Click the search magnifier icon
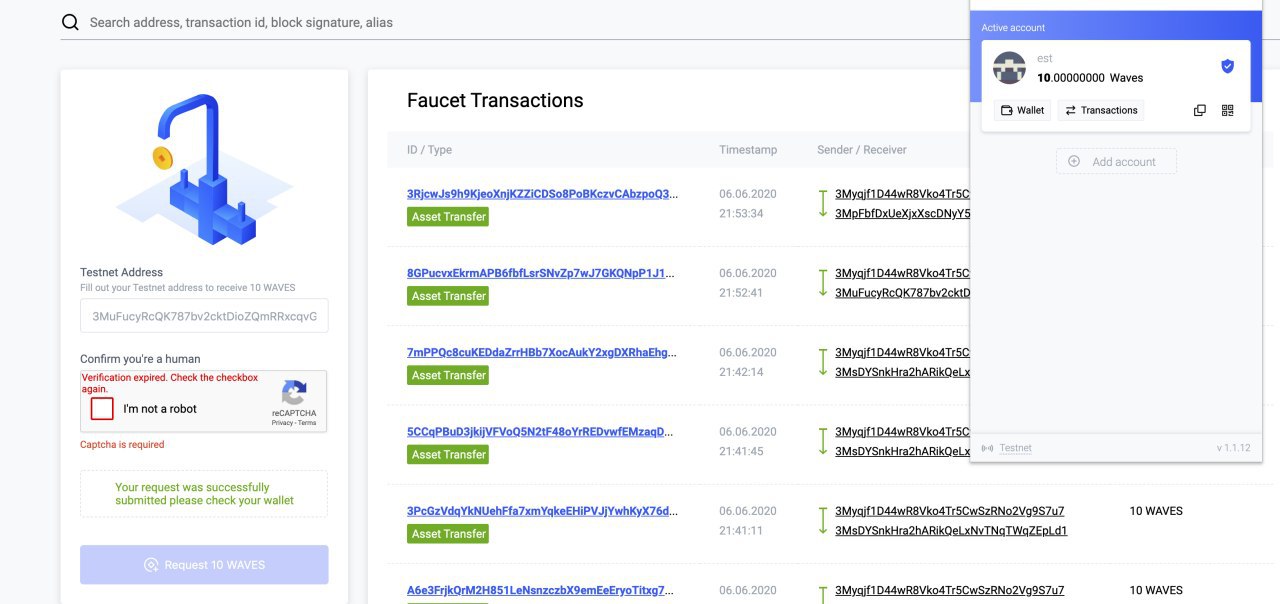 pos(70,22)
